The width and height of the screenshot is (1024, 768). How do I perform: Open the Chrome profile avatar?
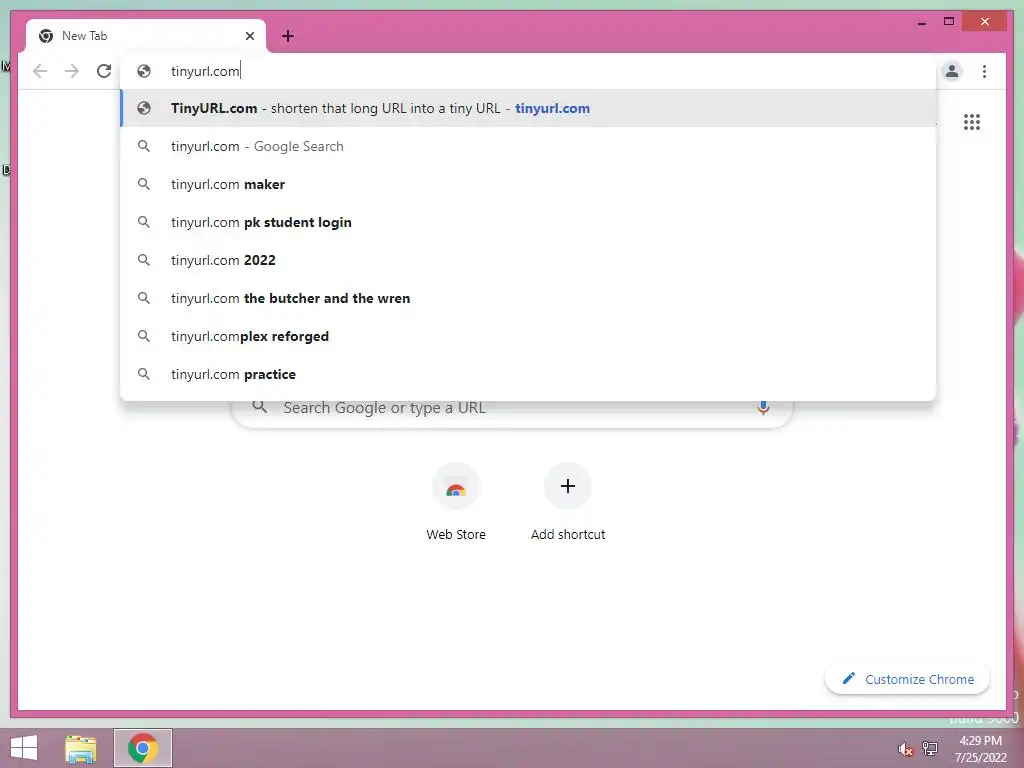pyautogui.click(x=952, y=71)
